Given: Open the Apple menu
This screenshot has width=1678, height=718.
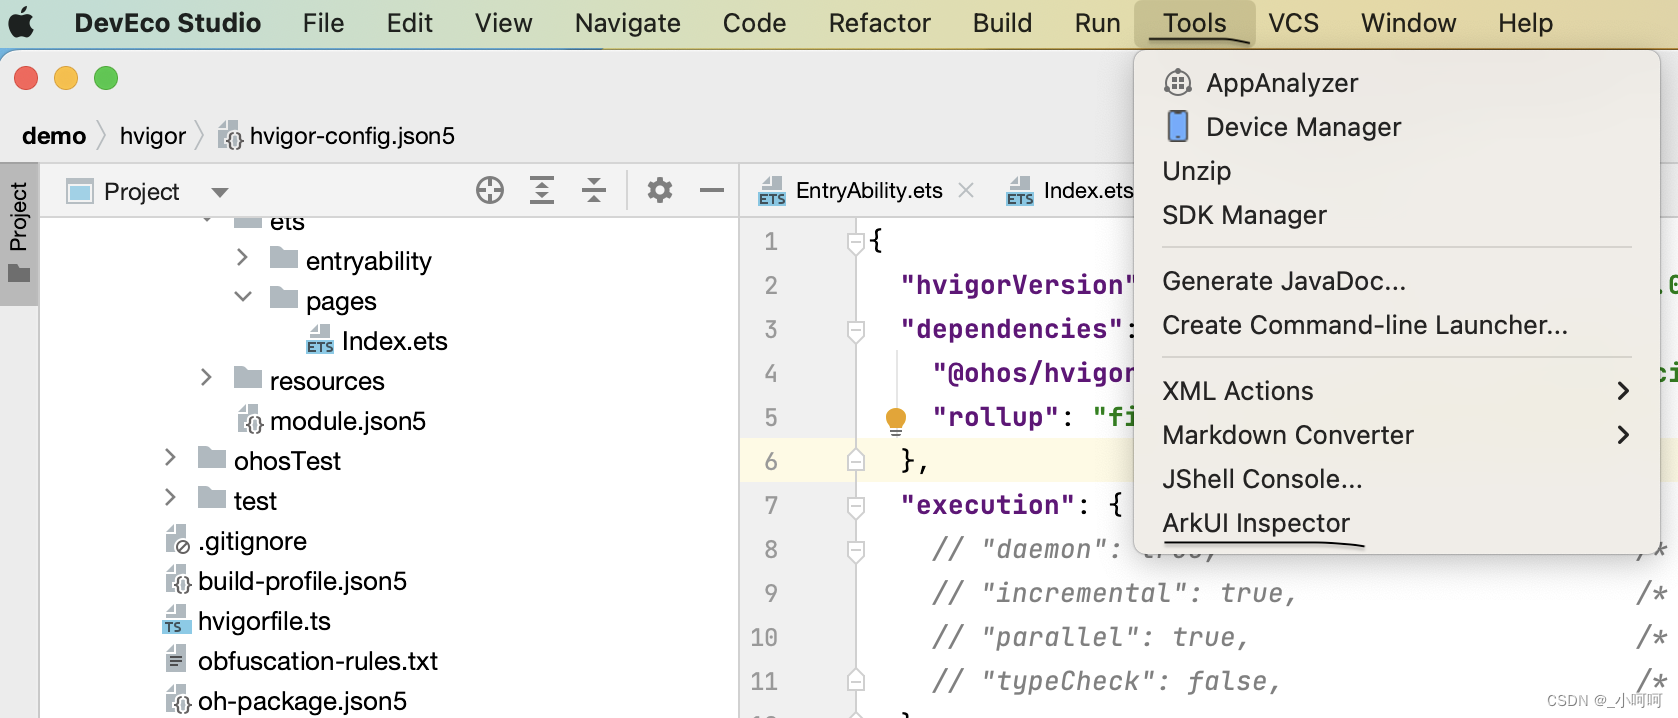Looking at the screenshot, I should tap(21, 23).
